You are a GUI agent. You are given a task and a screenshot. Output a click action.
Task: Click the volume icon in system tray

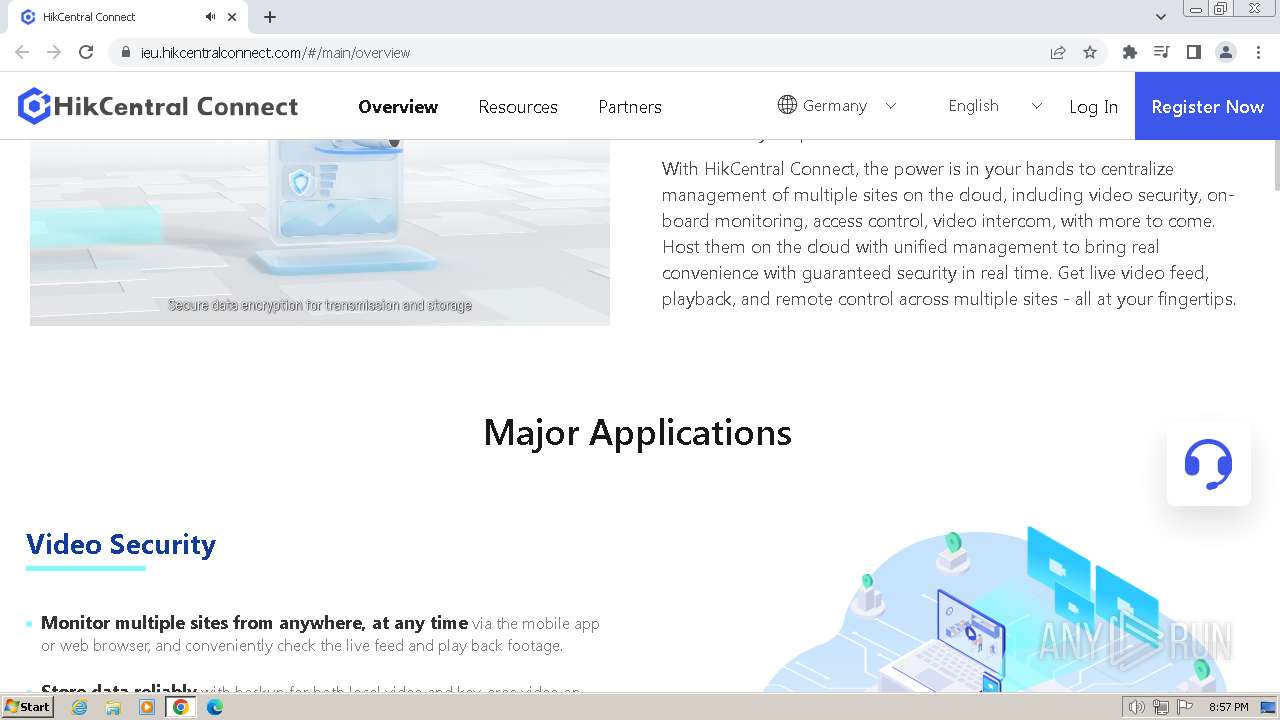click(1137, 707)
